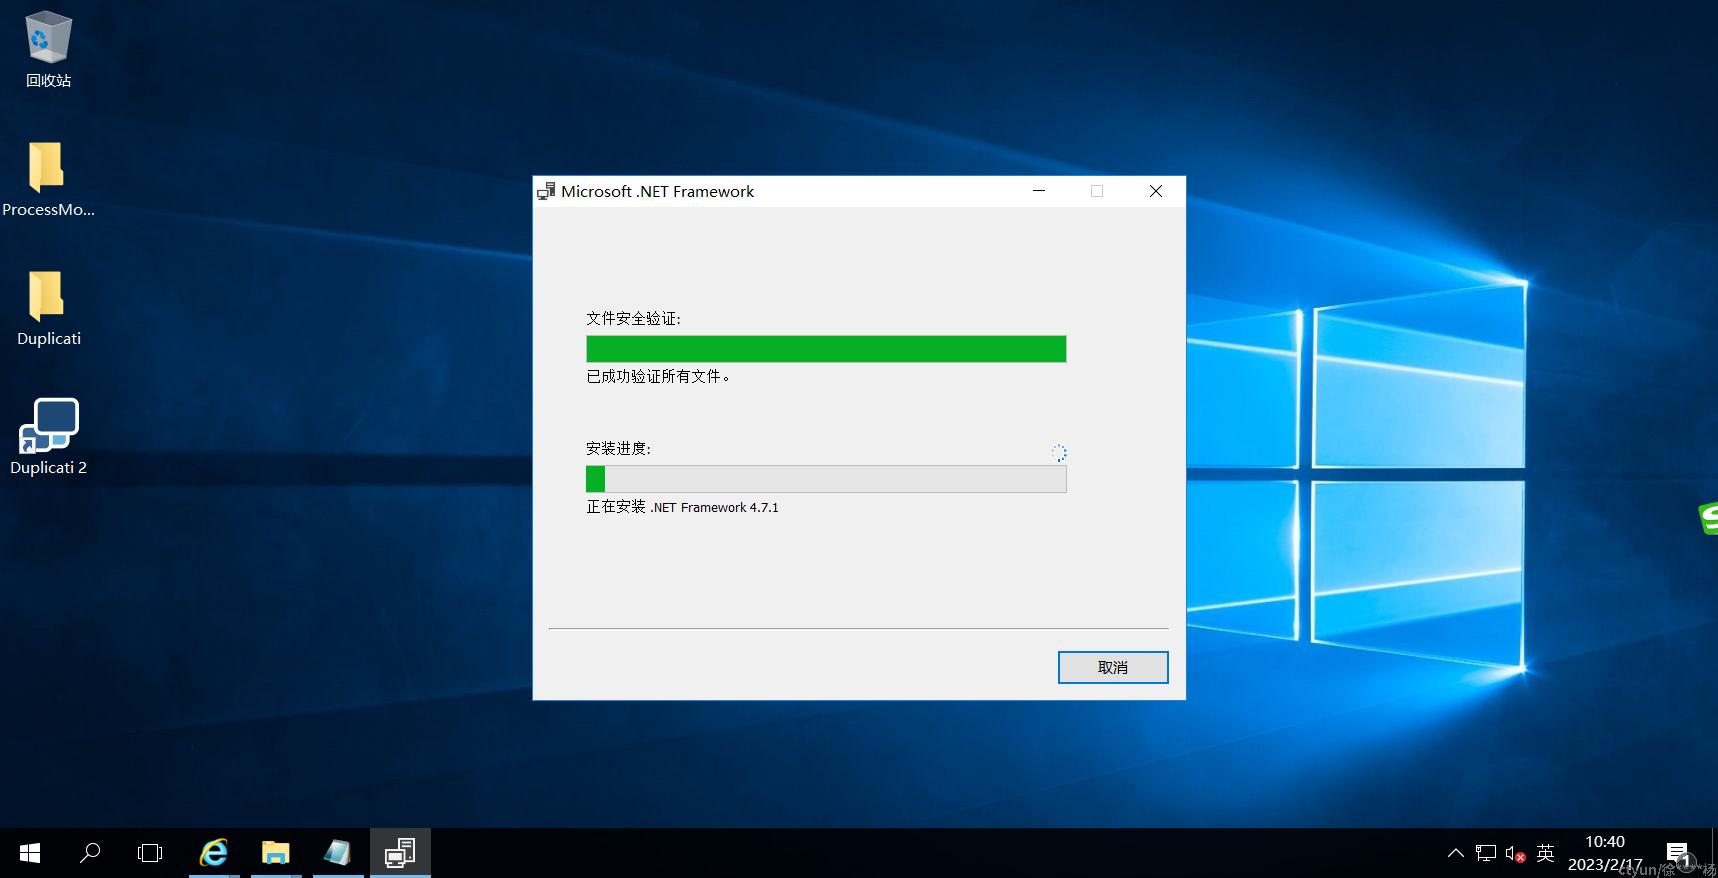Open the network status tray icon
This screenshot has width=1718, height=878.
[1486, 853]
